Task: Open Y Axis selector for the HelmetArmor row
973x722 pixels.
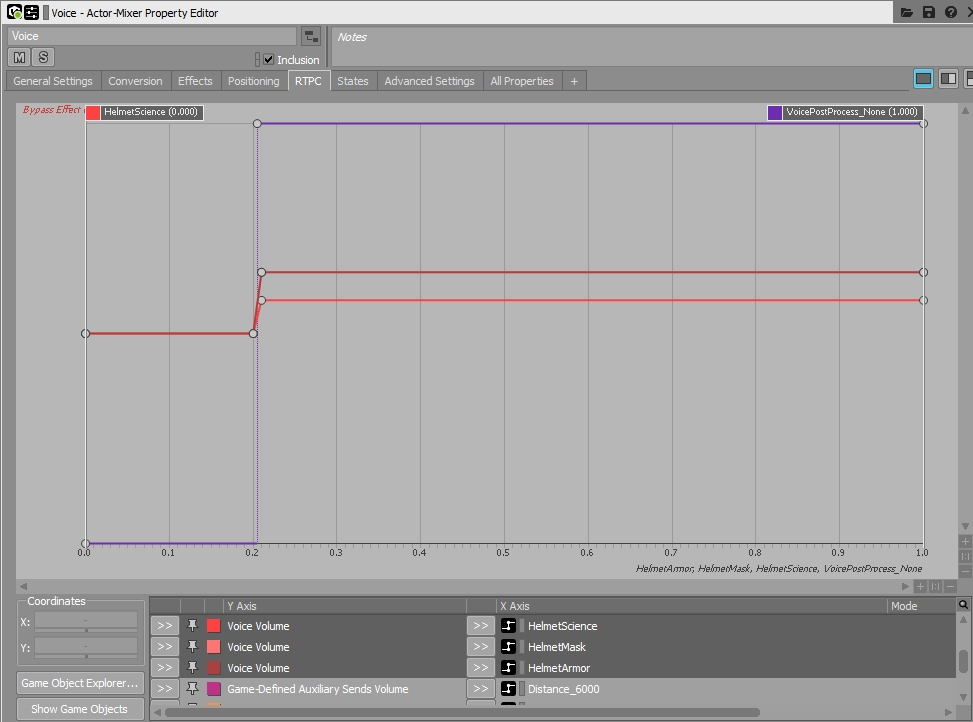Action: (164, 668)
